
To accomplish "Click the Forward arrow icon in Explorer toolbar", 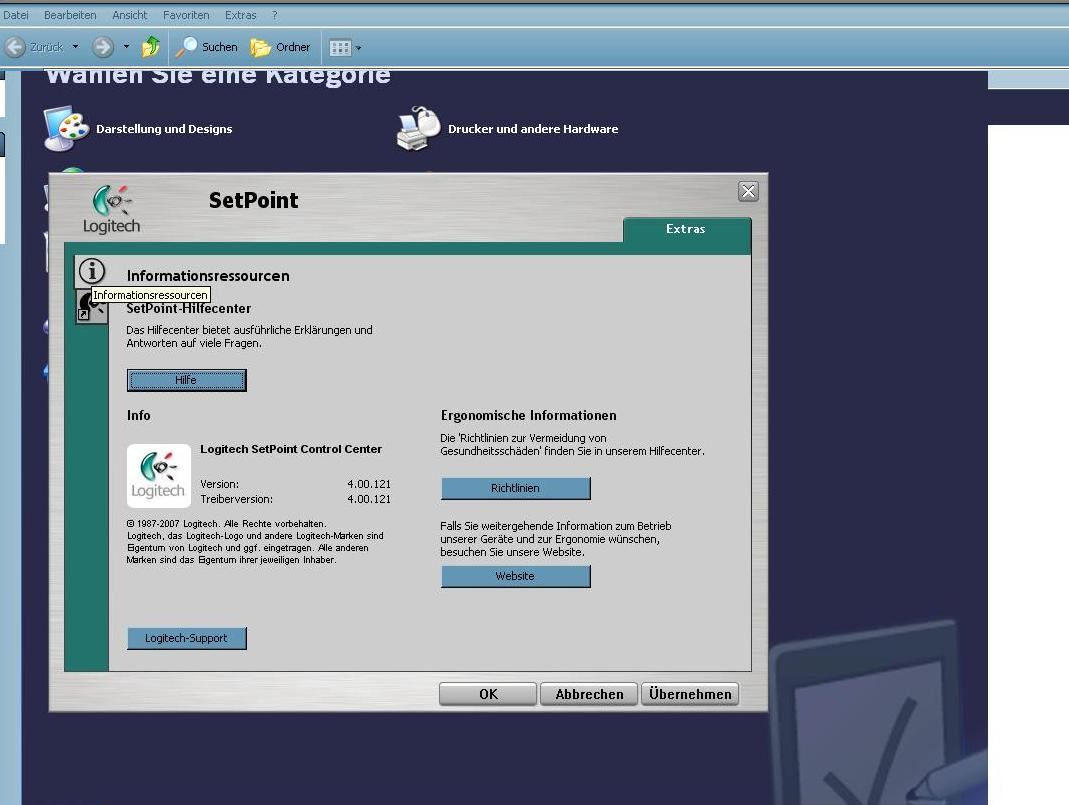I will pos(103,47).
